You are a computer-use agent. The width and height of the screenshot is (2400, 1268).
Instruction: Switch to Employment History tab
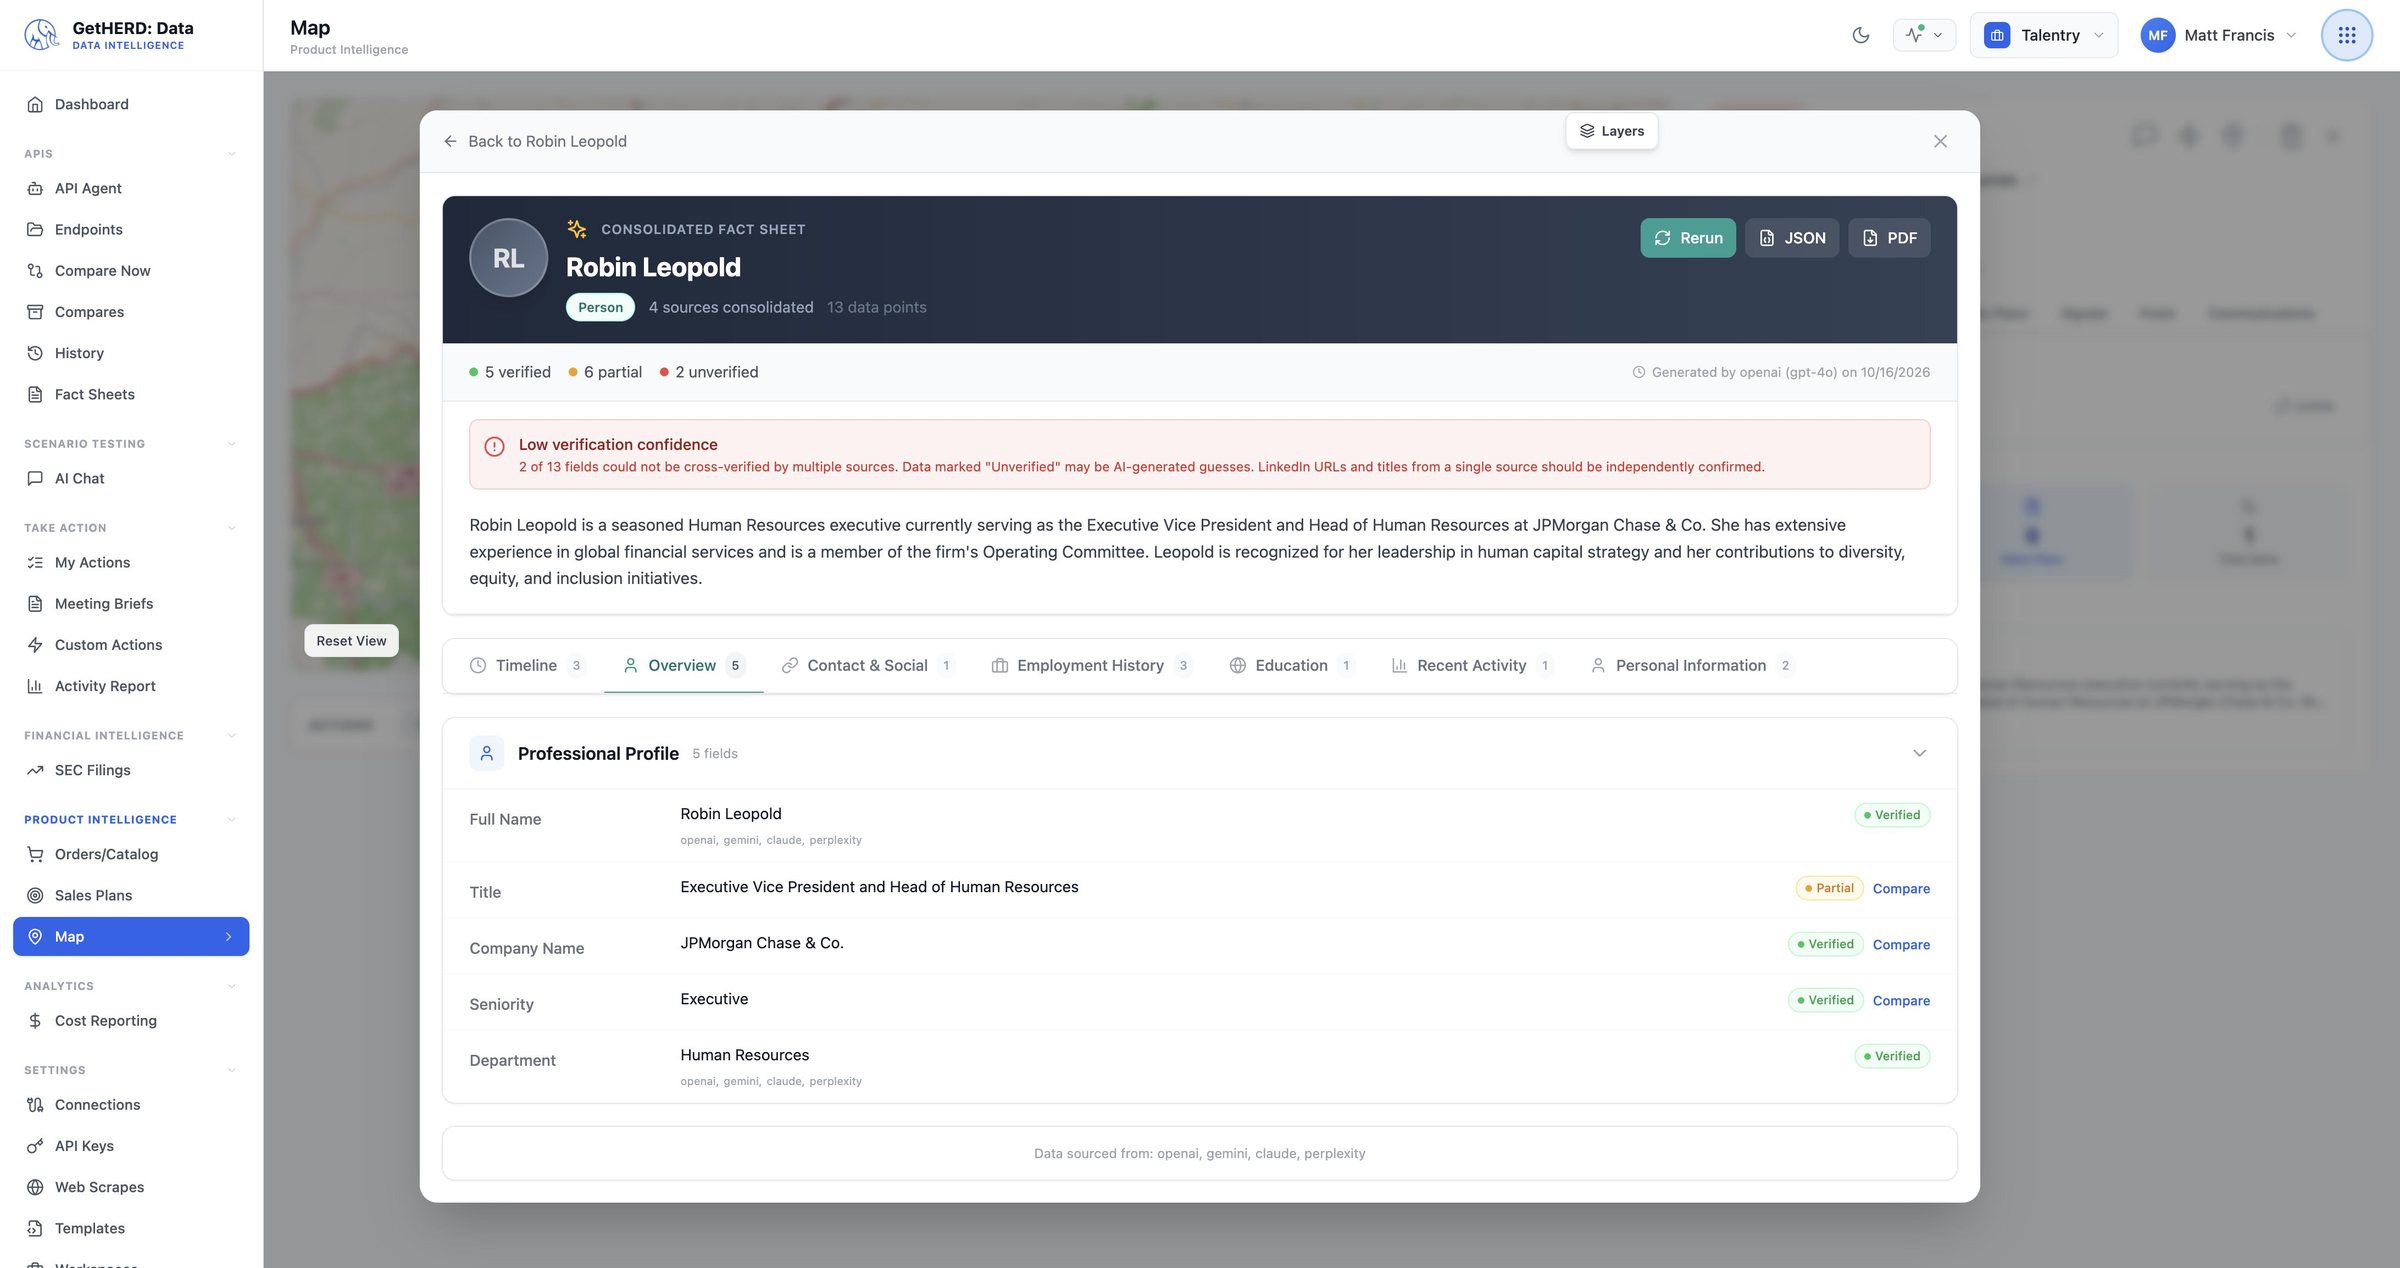tap(1090, 665)
